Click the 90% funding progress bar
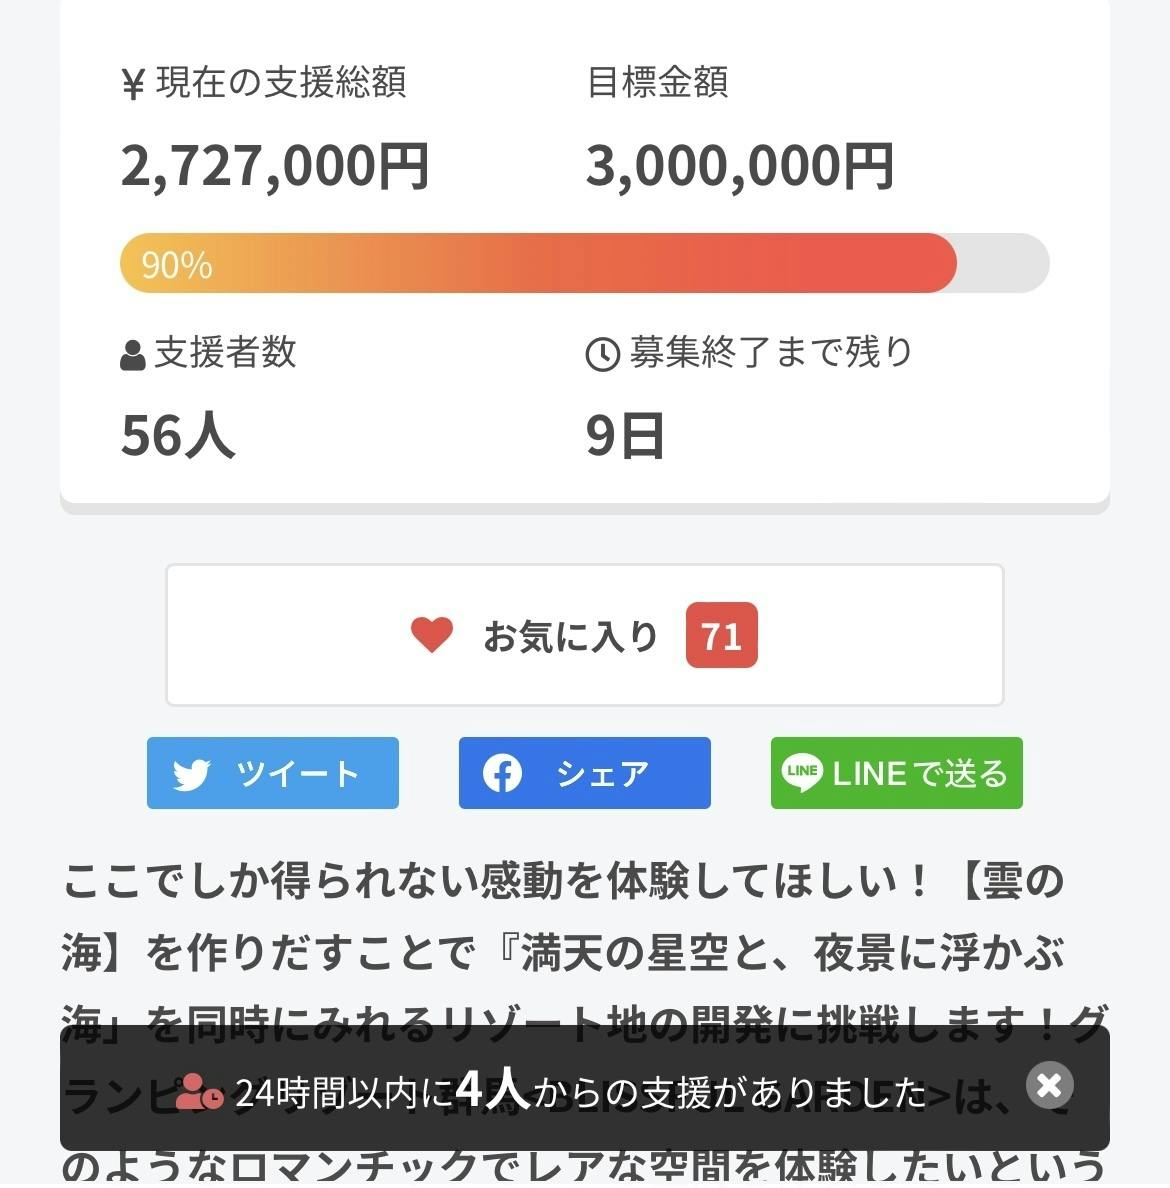 pos(584,264)
